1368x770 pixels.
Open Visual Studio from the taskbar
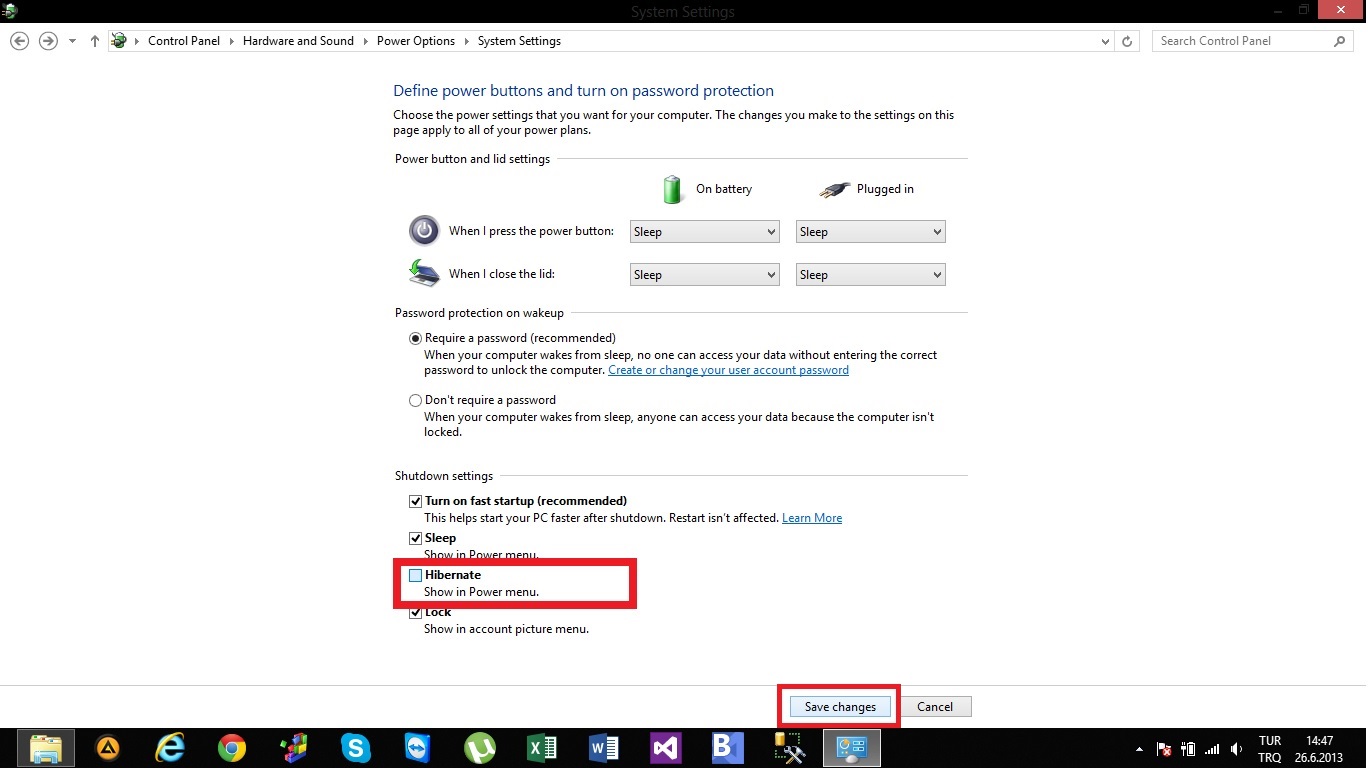pyautogui.click(x=665, y=748)
